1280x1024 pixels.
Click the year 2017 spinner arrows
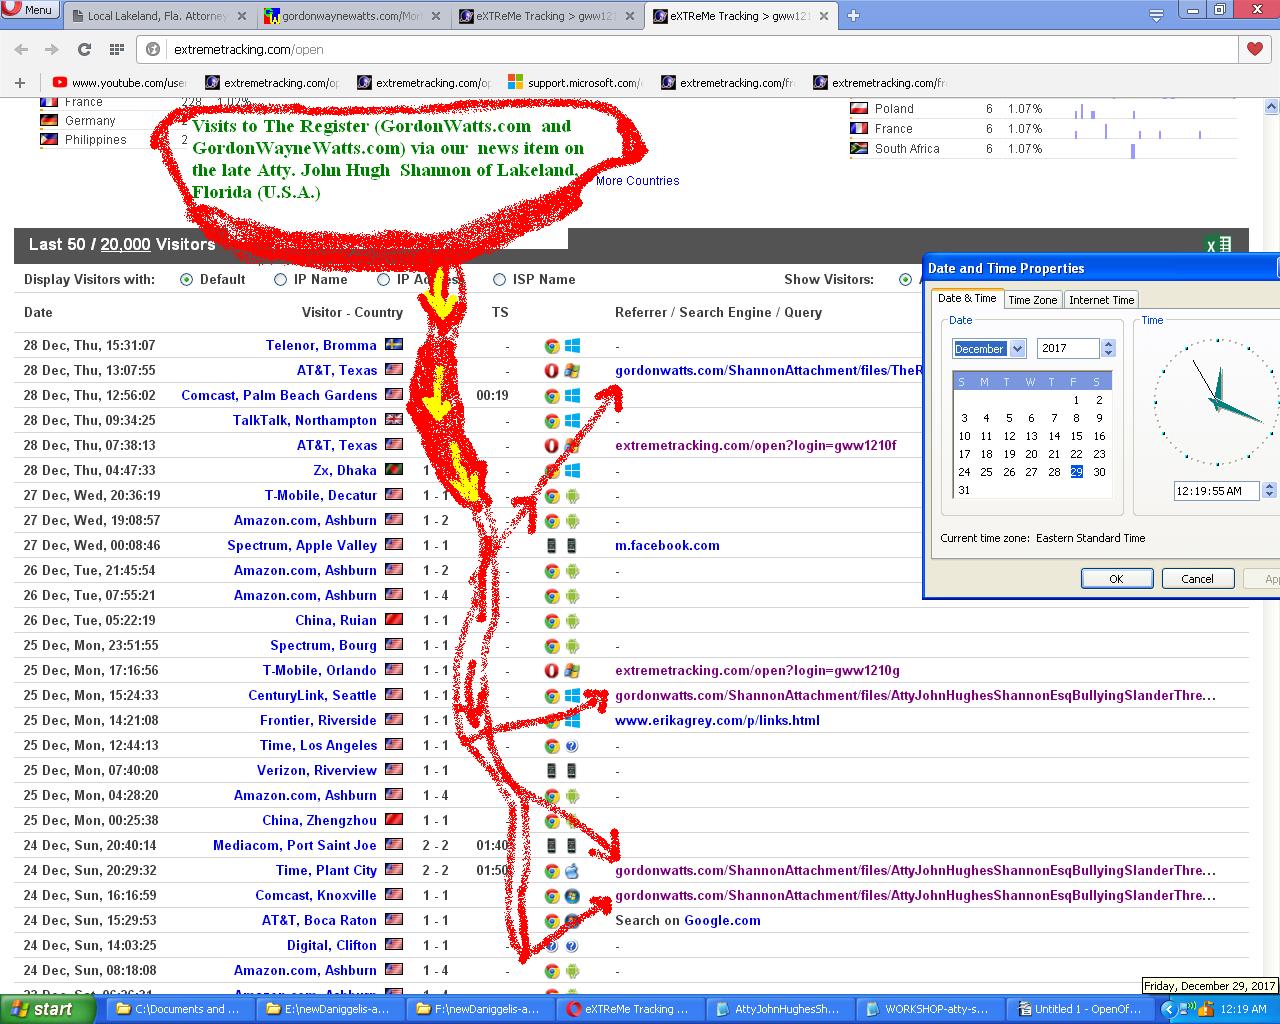(1108, 348)
